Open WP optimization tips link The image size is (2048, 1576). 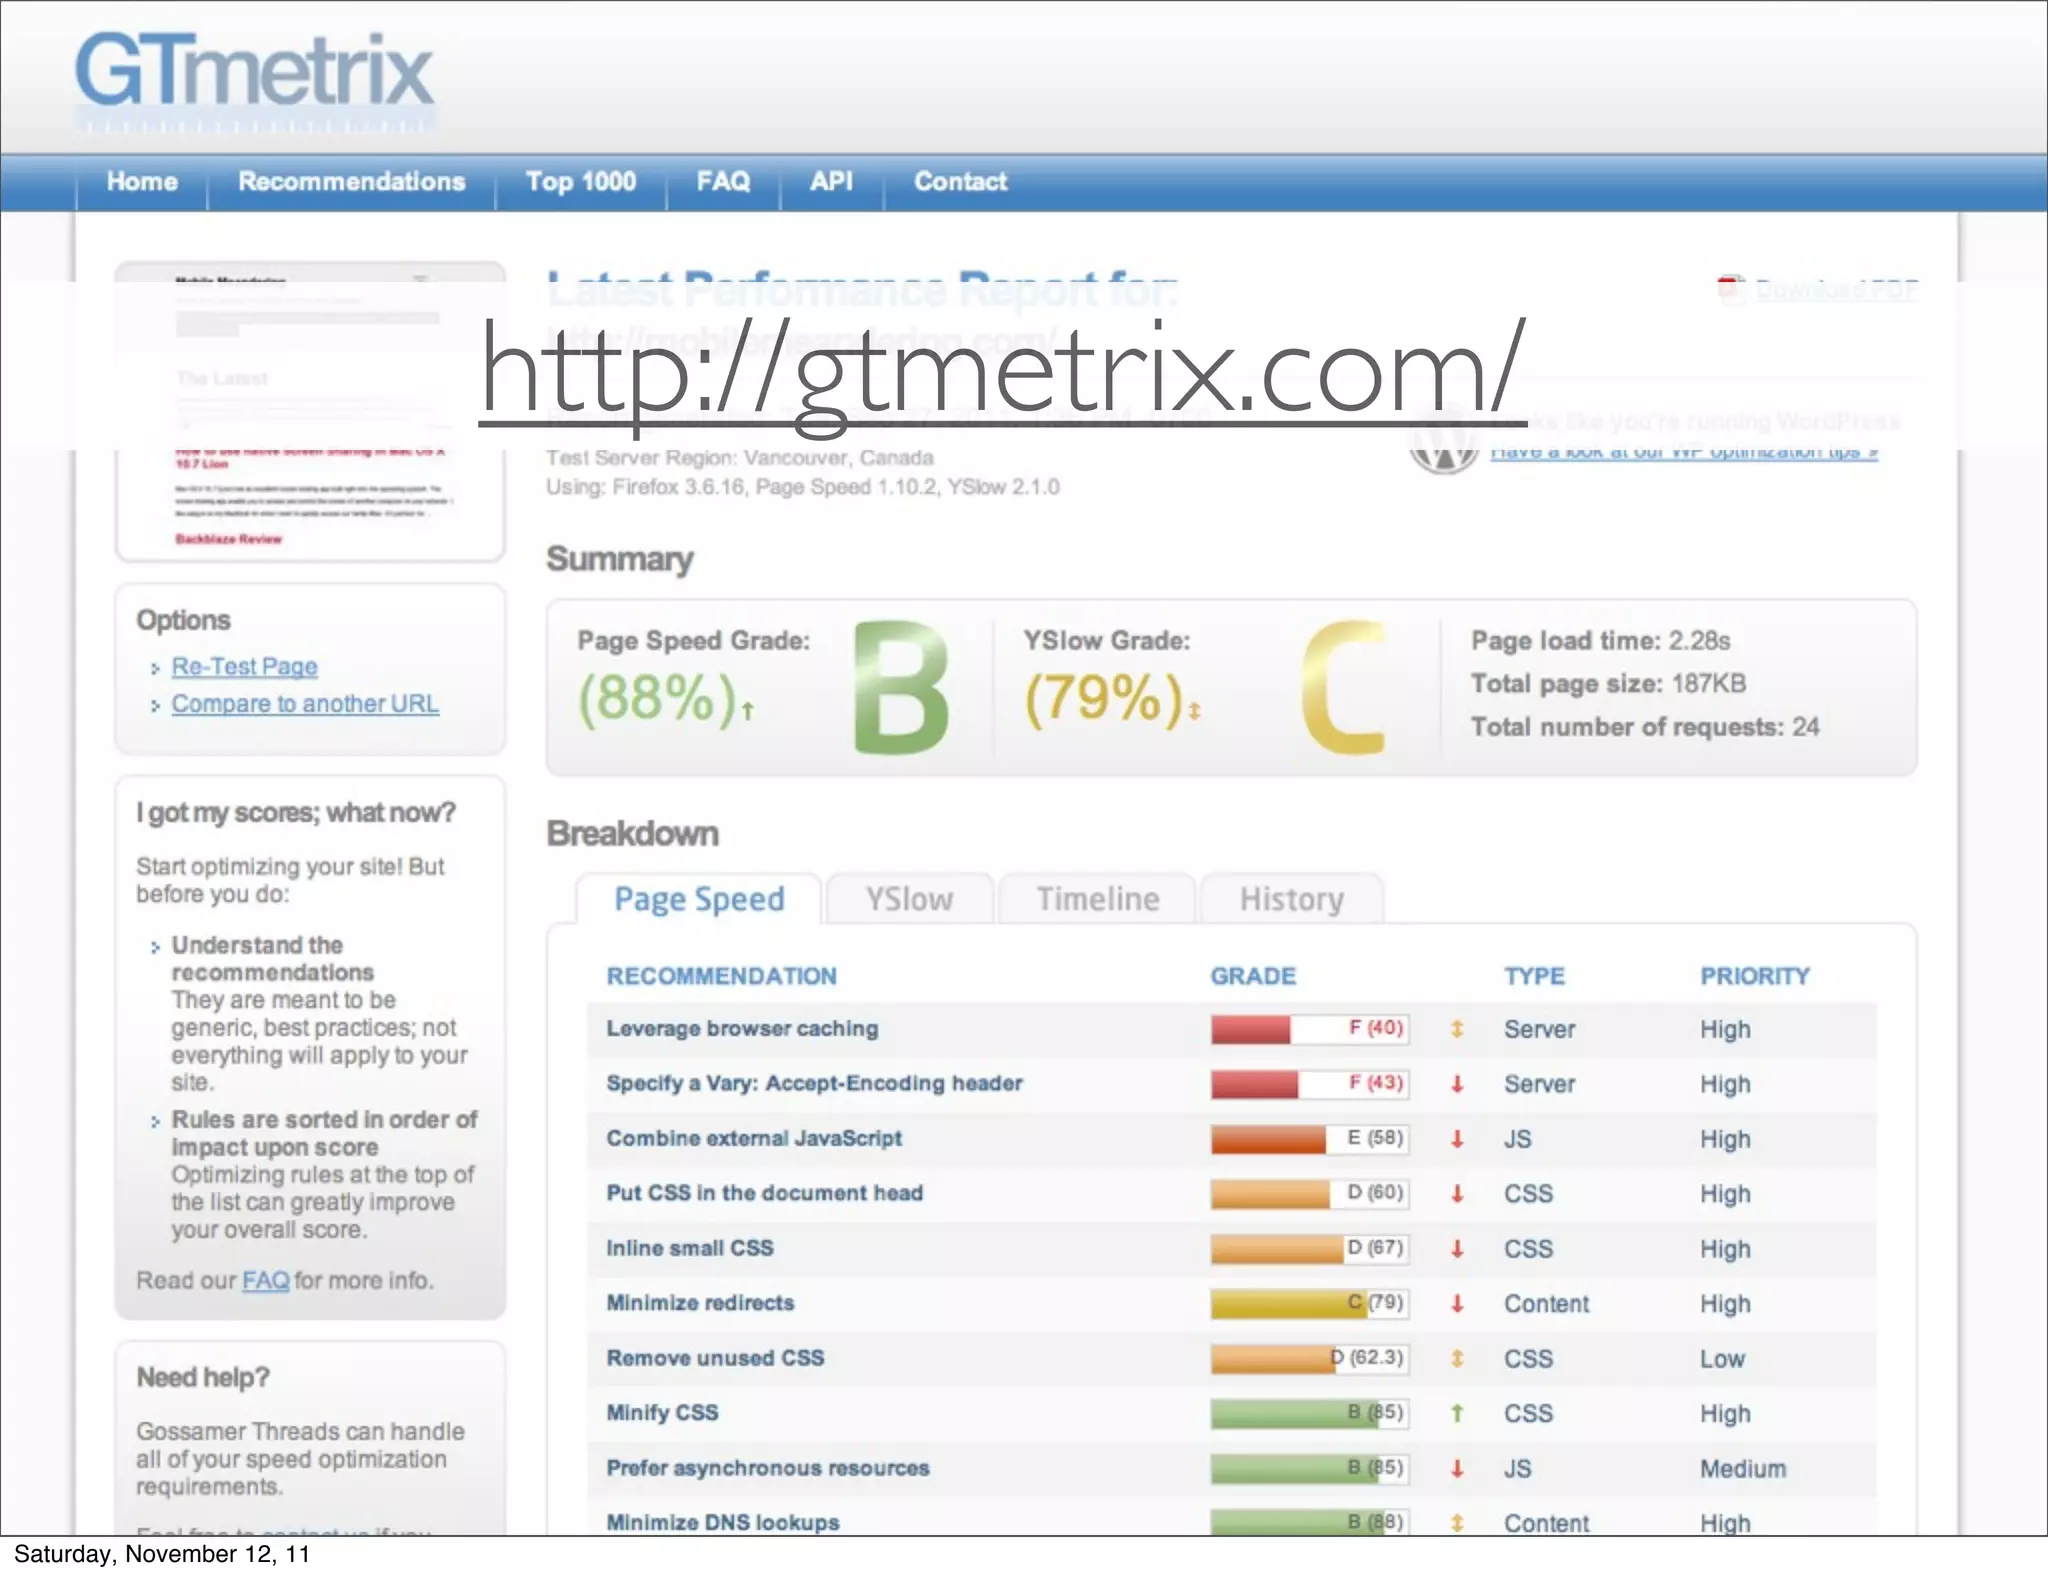[x=1684, y=452]
